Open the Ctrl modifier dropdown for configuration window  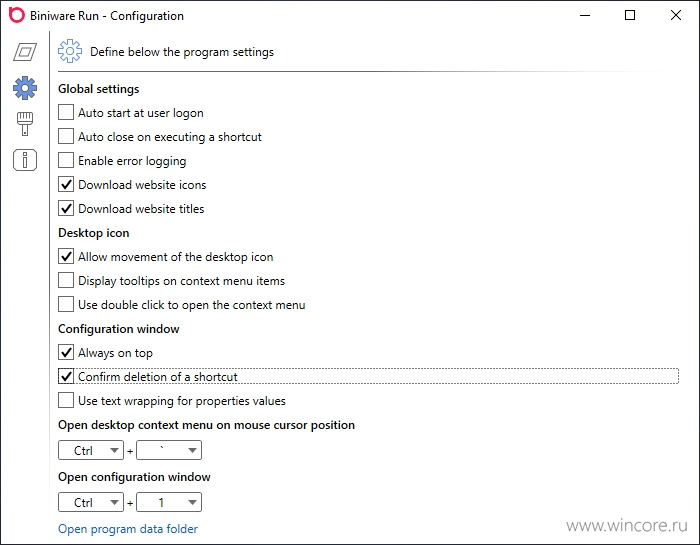[x=91, y=503]
